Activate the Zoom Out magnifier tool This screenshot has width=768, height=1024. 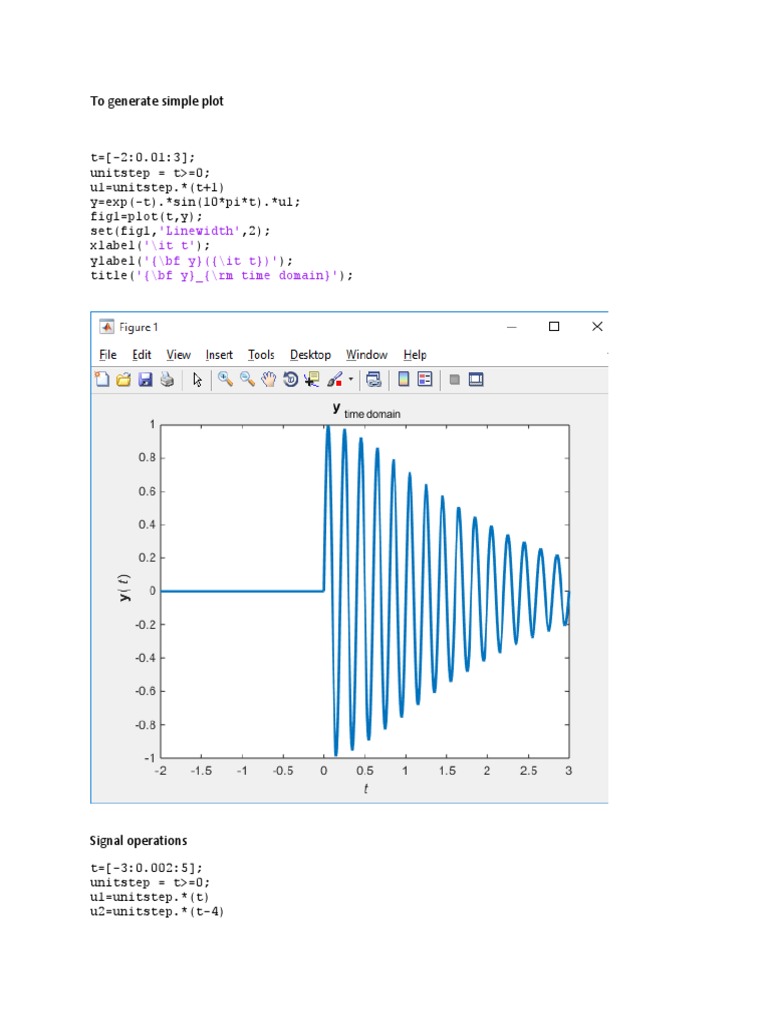(x=247, y=379)
